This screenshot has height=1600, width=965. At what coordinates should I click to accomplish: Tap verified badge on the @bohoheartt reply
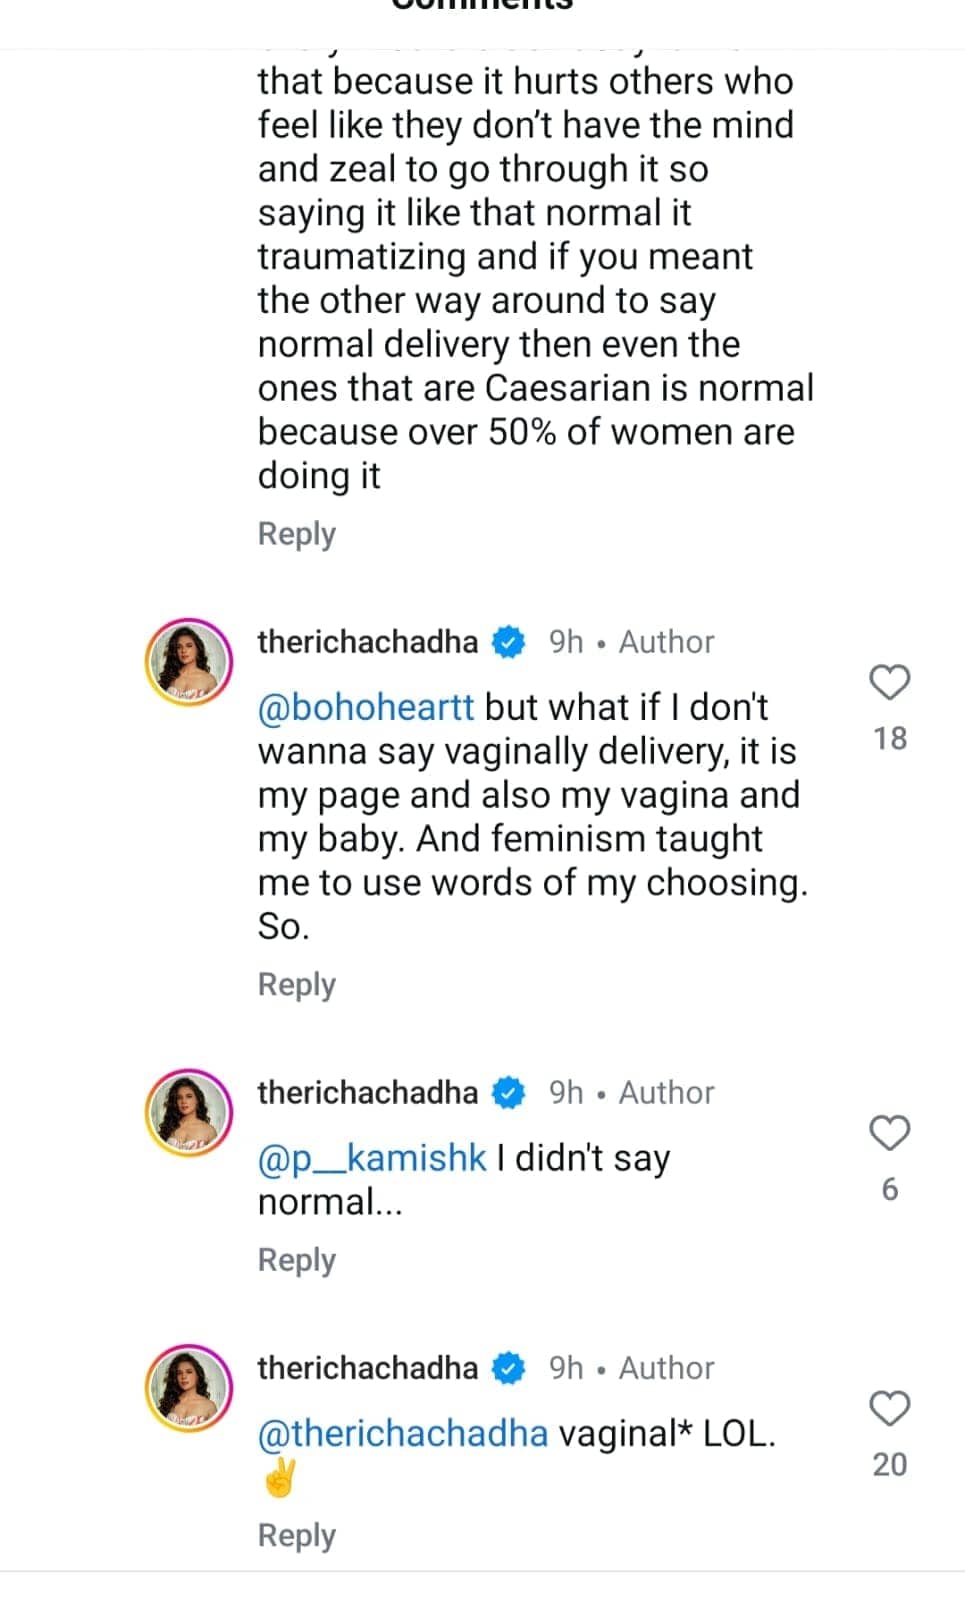tap(509, 642)
